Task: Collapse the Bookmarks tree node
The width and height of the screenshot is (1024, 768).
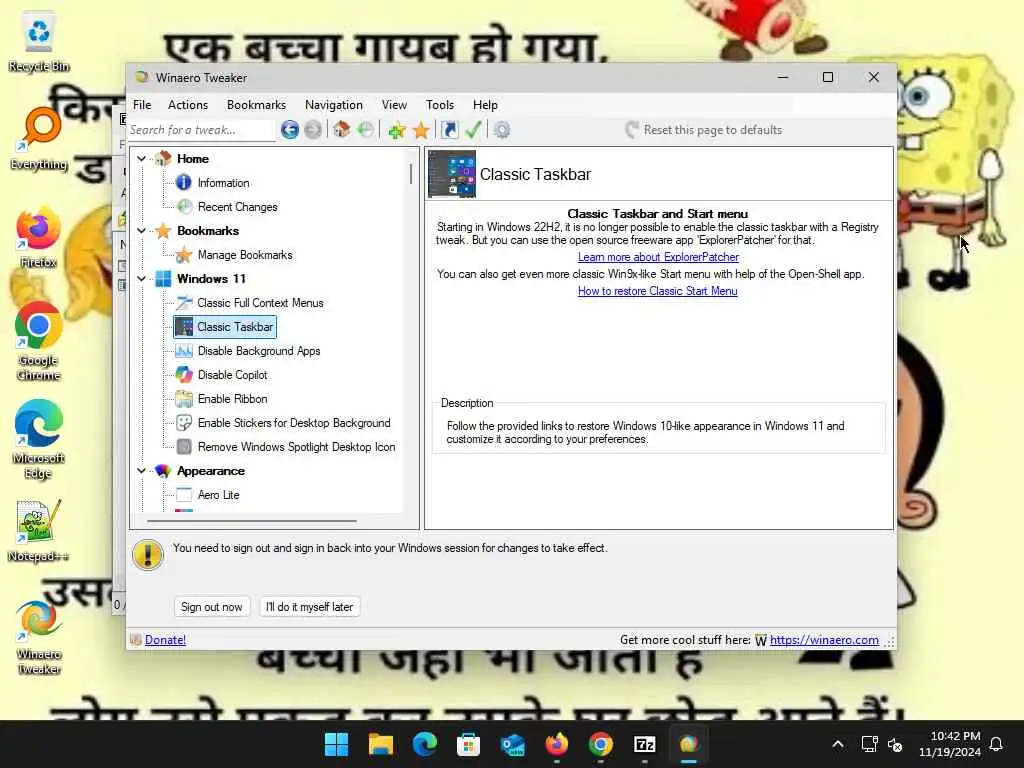Action: coord(141,231)
